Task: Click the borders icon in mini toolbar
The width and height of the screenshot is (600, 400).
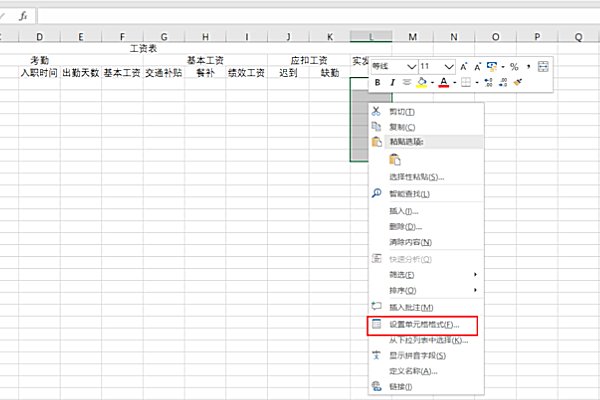Action: [x=466, y=82]
